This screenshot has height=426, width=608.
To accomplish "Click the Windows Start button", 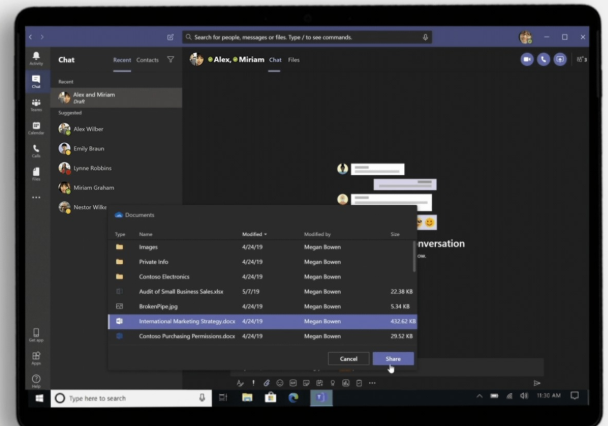I will pyautogui.click(x=40, y=397).
